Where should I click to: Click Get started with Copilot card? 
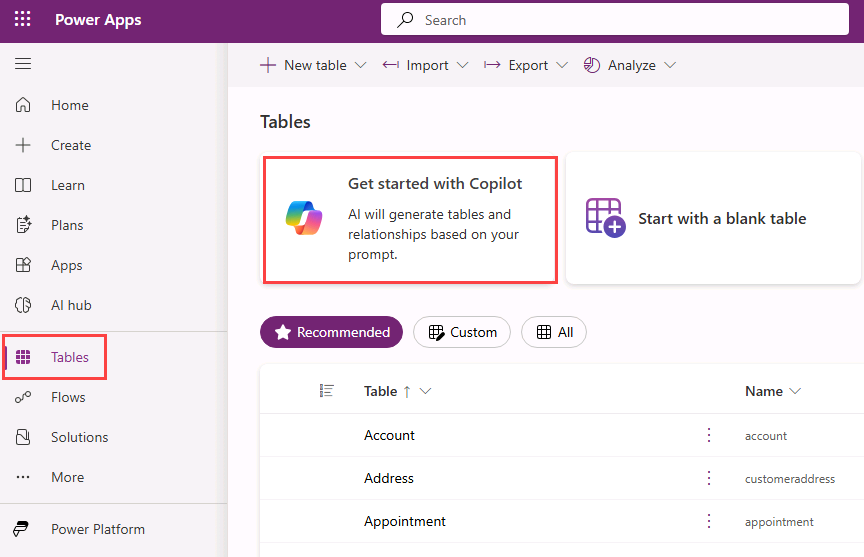pyautogui.click(x=410, y=220)
